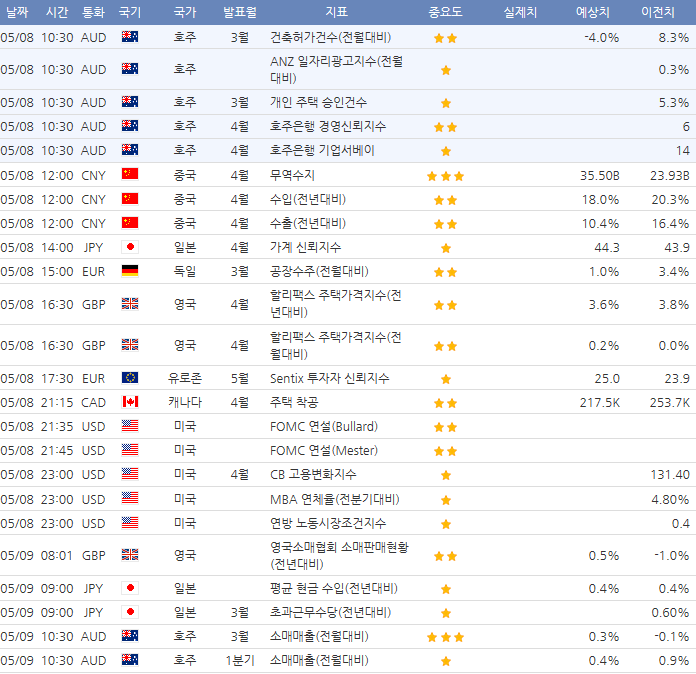Click the US flag in FOMC Mester row
Screen dimensions: 696x674
[130, 450]
